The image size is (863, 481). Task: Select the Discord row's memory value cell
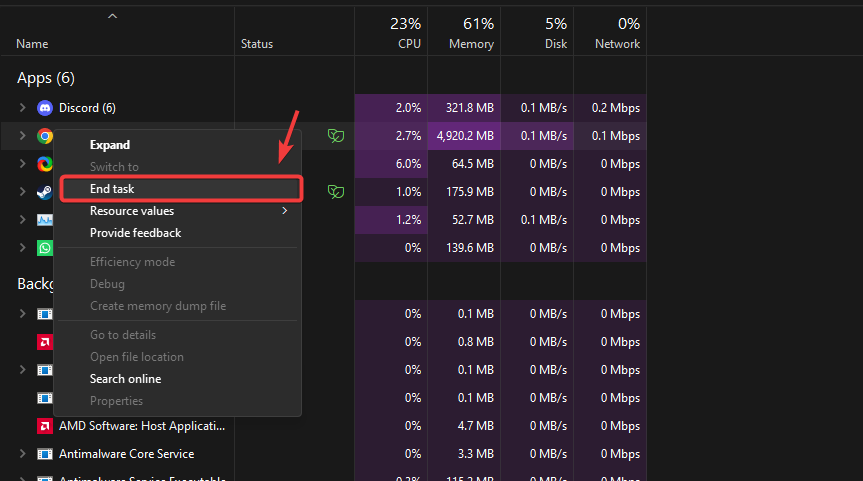tap(464, 108)
